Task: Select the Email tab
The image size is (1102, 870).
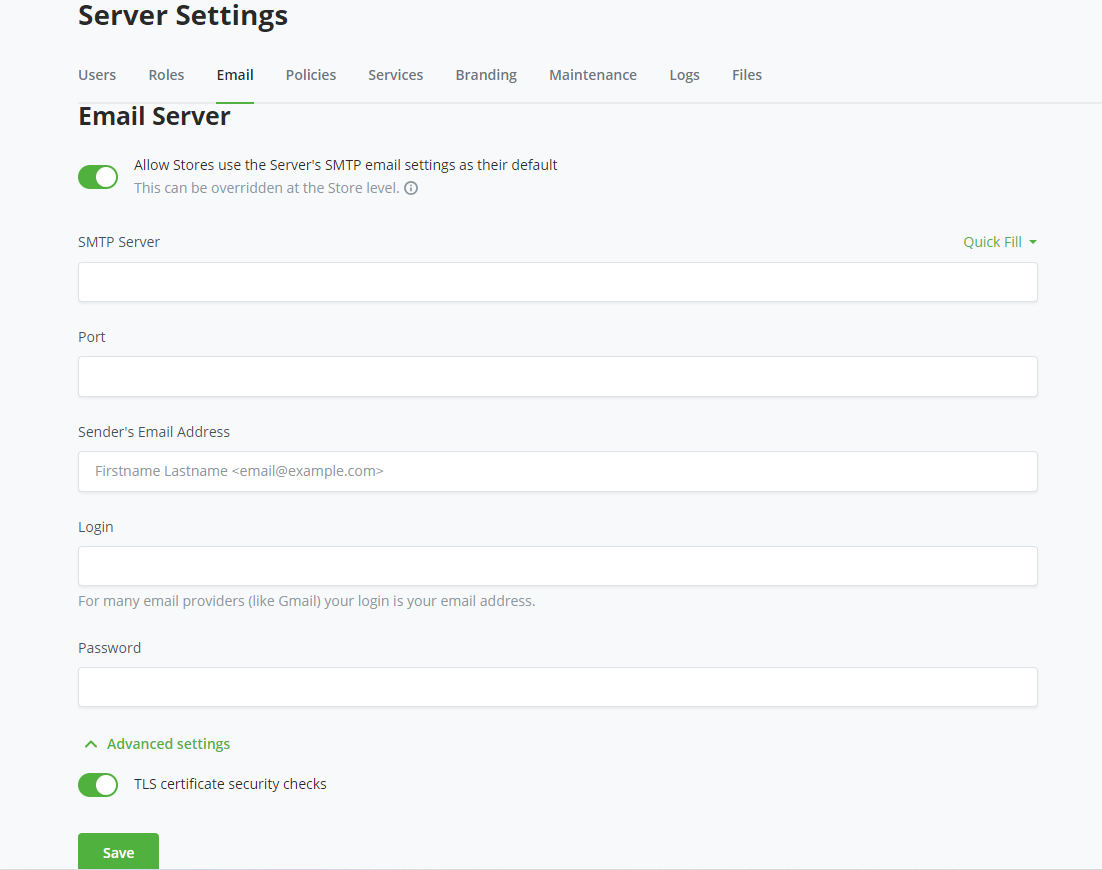Action: pos(235,75)
